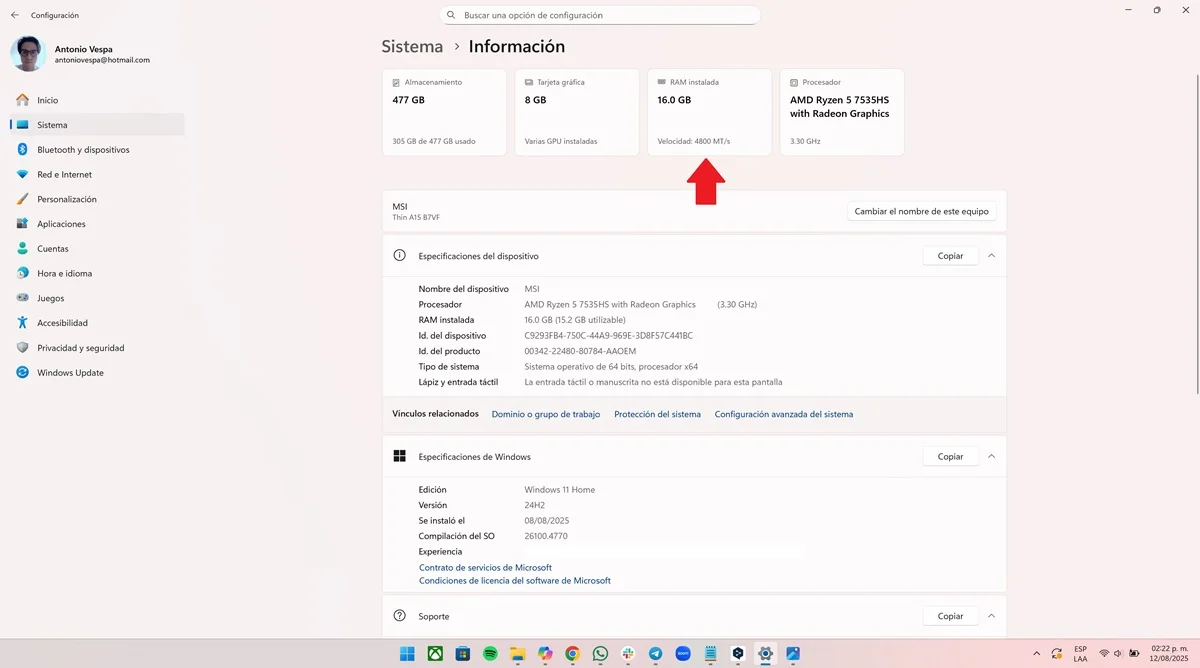The width and height of the screenshot is (1200, 668).
Task: Copy the Especificaciones de Windows details
Action: 950,456
